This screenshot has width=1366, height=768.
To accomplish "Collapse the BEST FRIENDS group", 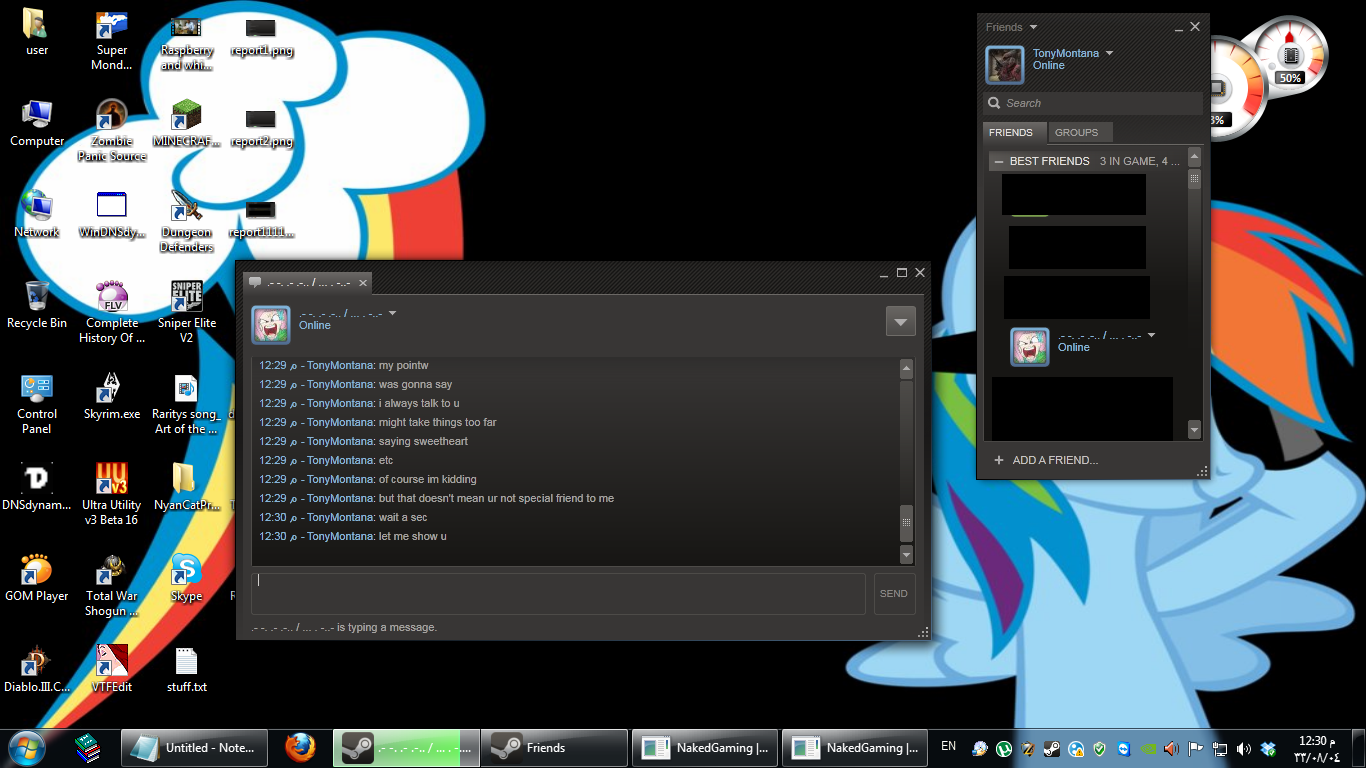I will [x=999, y=161].
